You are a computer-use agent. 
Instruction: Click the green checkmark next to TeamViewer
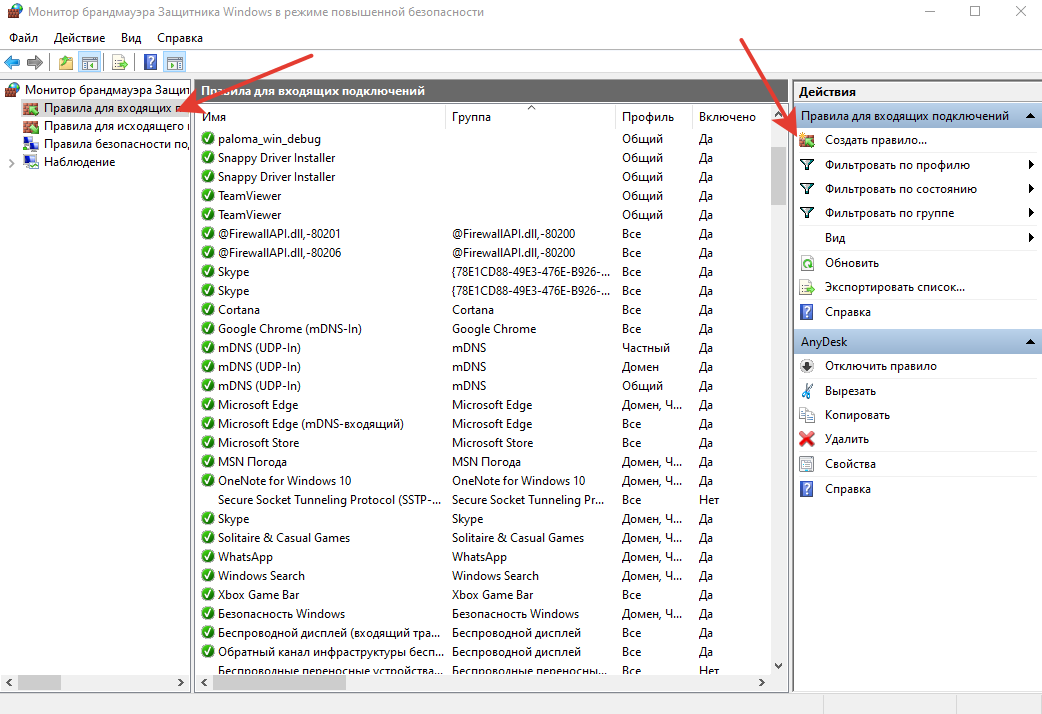[208, 196]
